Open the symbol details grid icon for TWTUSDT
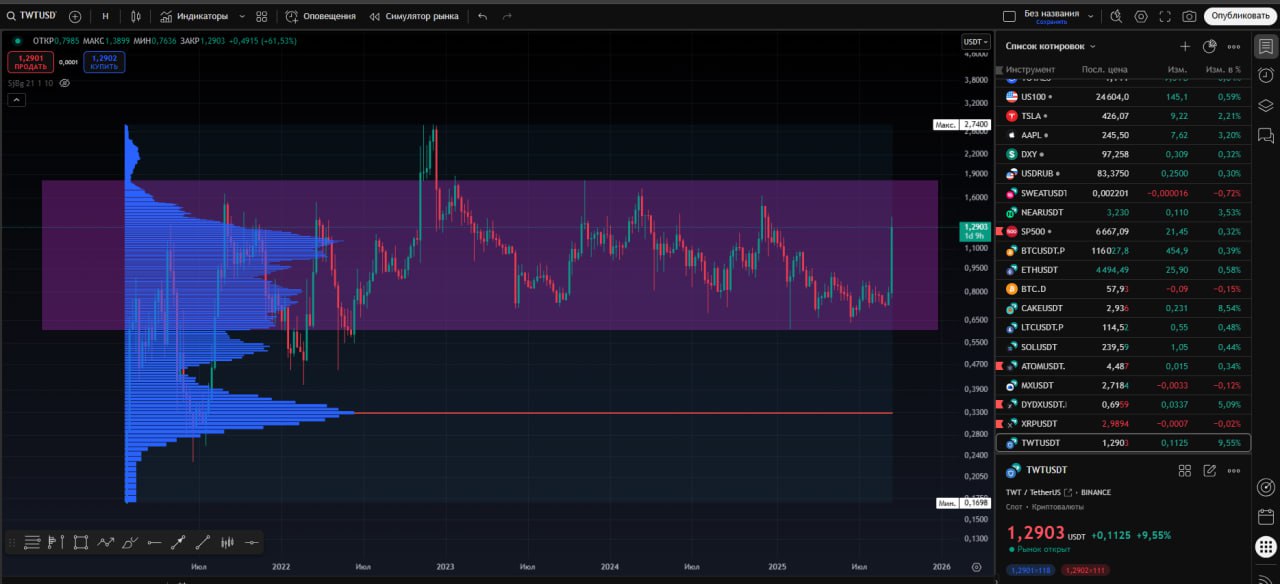 pyautogui.click(x=1185, y=470)
